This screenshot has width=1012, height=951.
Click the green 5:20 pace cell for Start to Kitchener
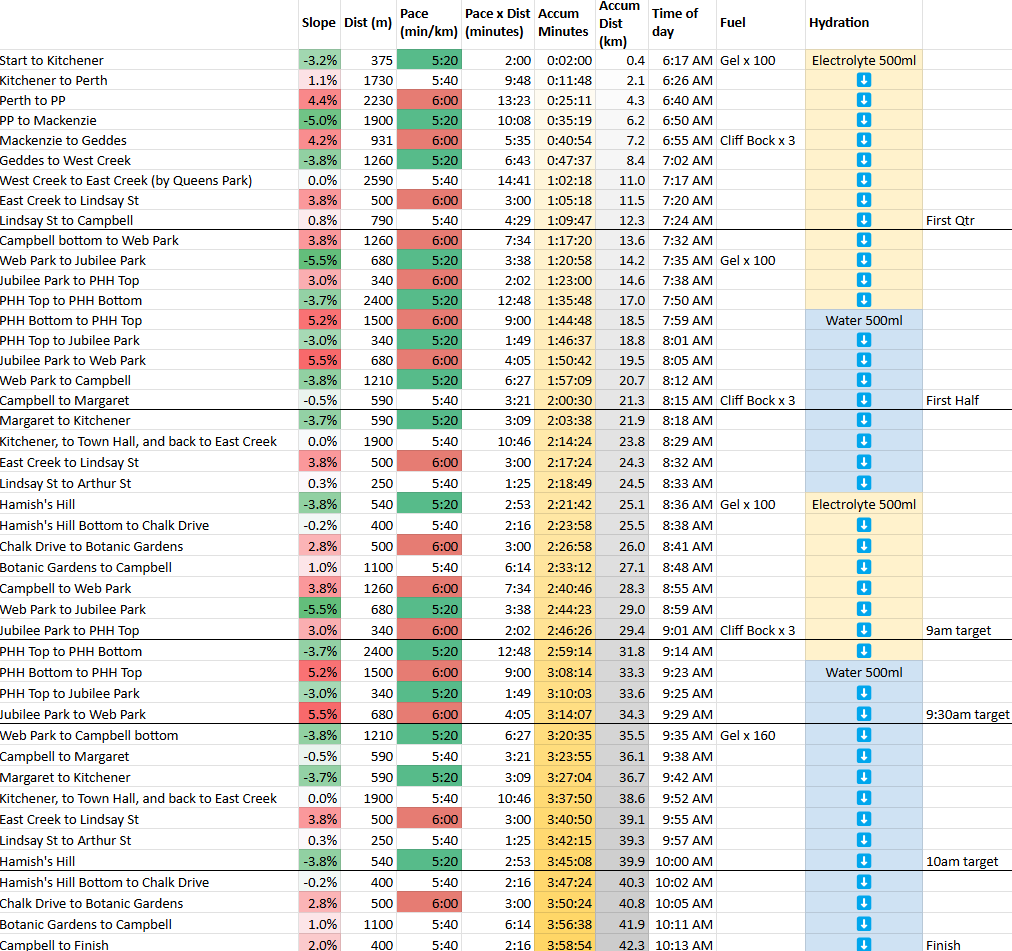point(428,60)
